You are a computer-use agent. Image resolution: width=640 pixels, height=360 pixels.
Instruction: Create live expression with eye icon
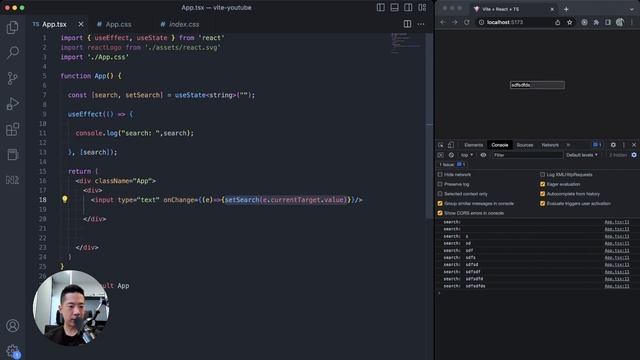483,155
